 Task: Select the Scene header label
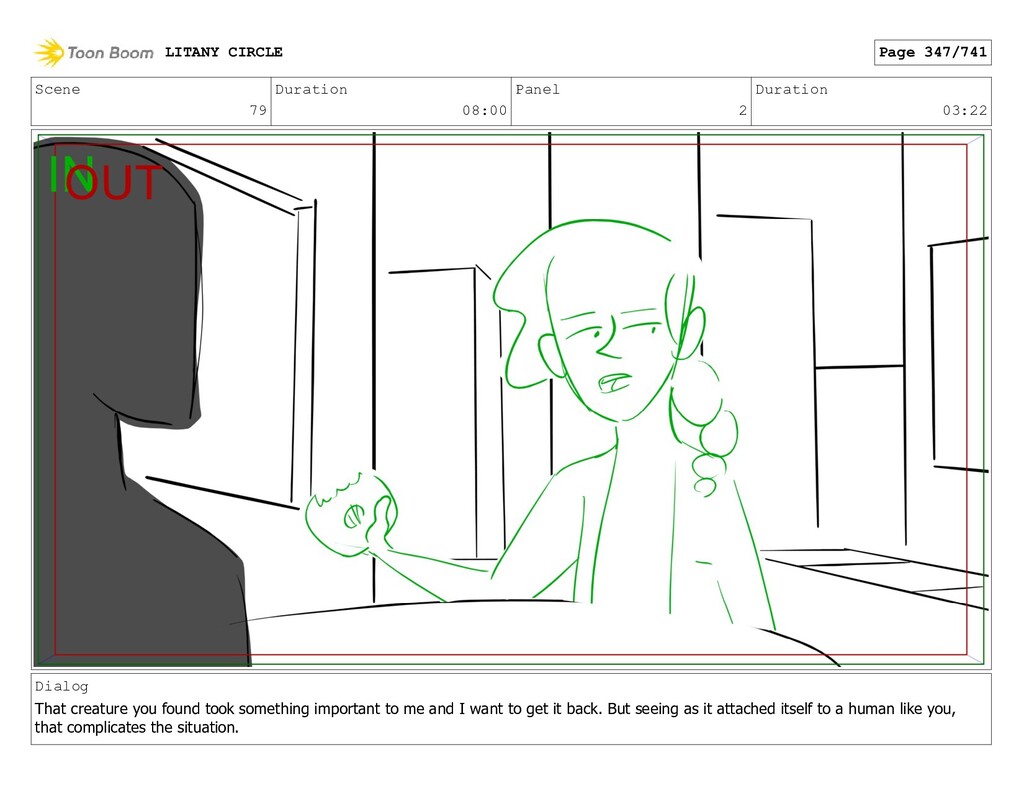[x=57, y=89]
